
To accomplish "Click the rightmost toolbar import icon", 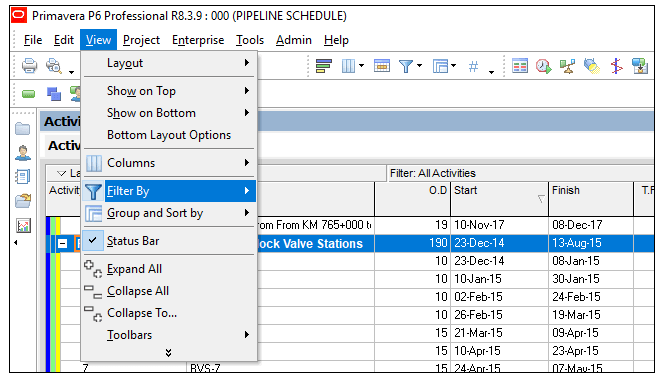I will point(640,66).
